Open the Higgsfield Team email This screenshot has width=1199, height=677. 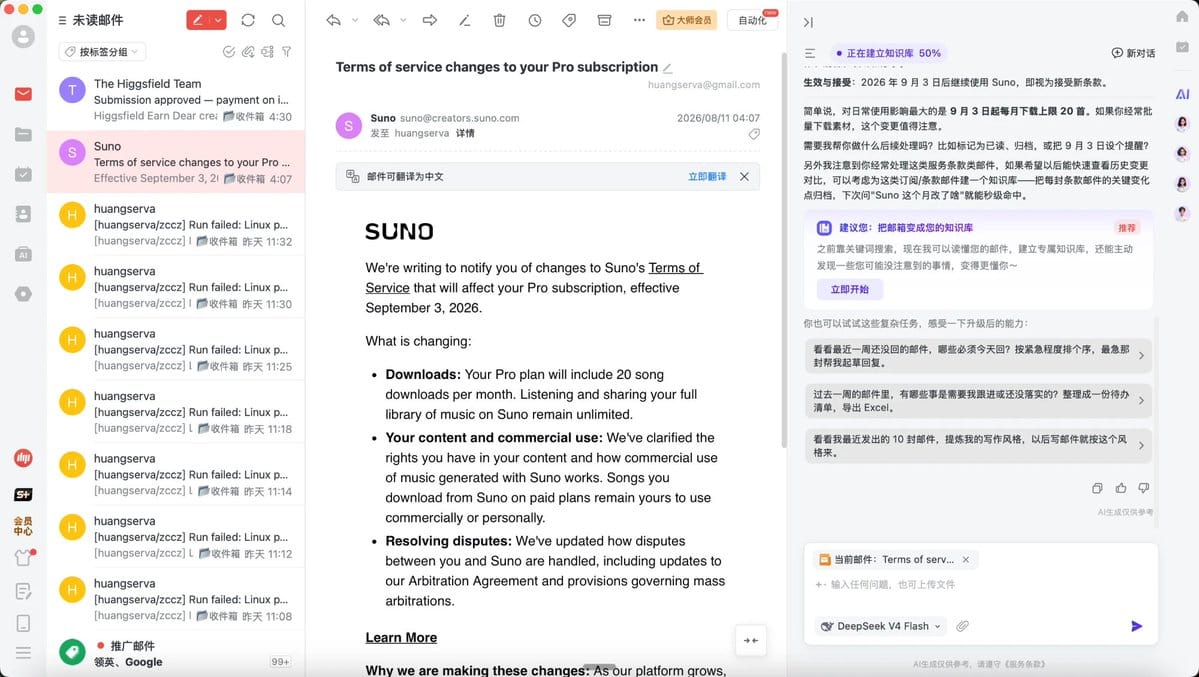(176, 99)
